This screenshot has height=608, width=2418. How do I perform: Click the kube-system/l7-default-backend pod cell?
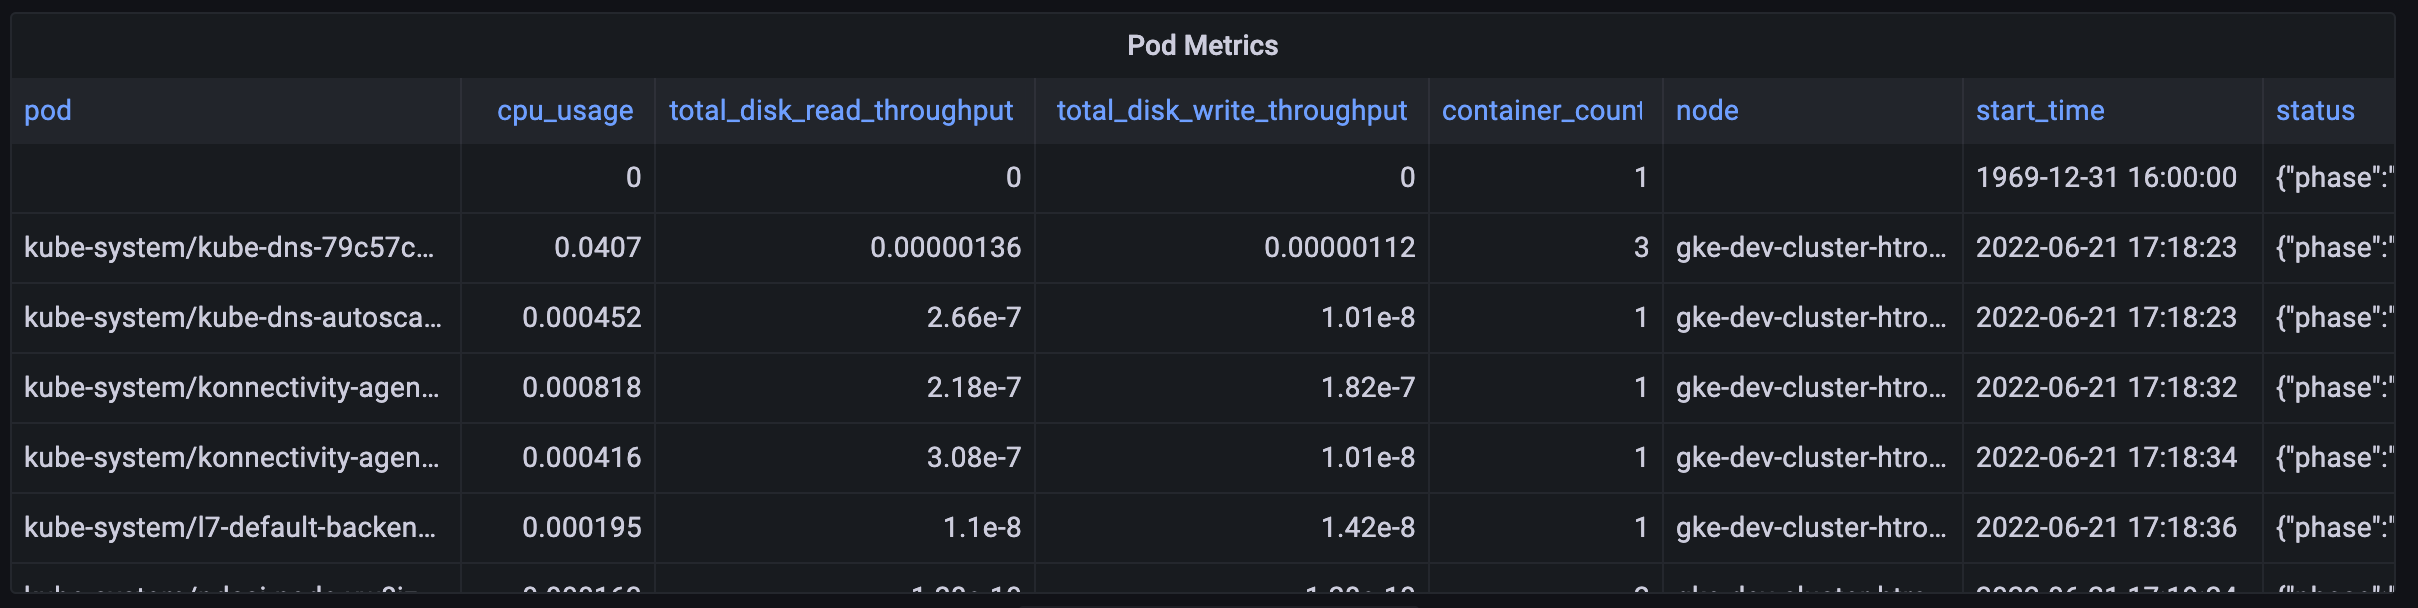(230, 527)
